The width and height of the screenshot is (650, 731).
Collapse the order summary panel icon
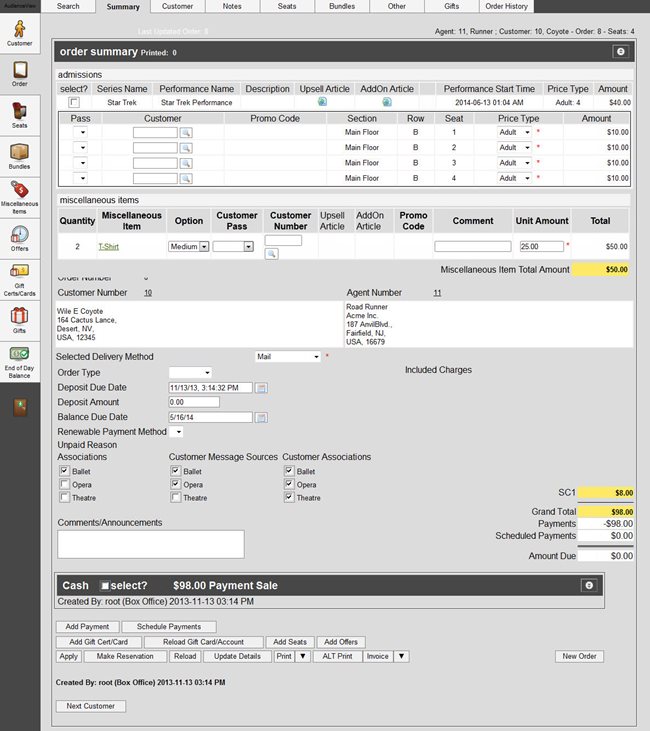click(621, 52)
